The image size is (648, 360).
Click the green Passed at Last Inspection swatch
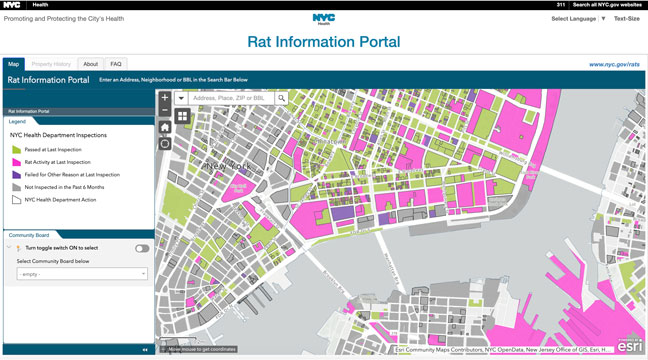coord(17,150)
